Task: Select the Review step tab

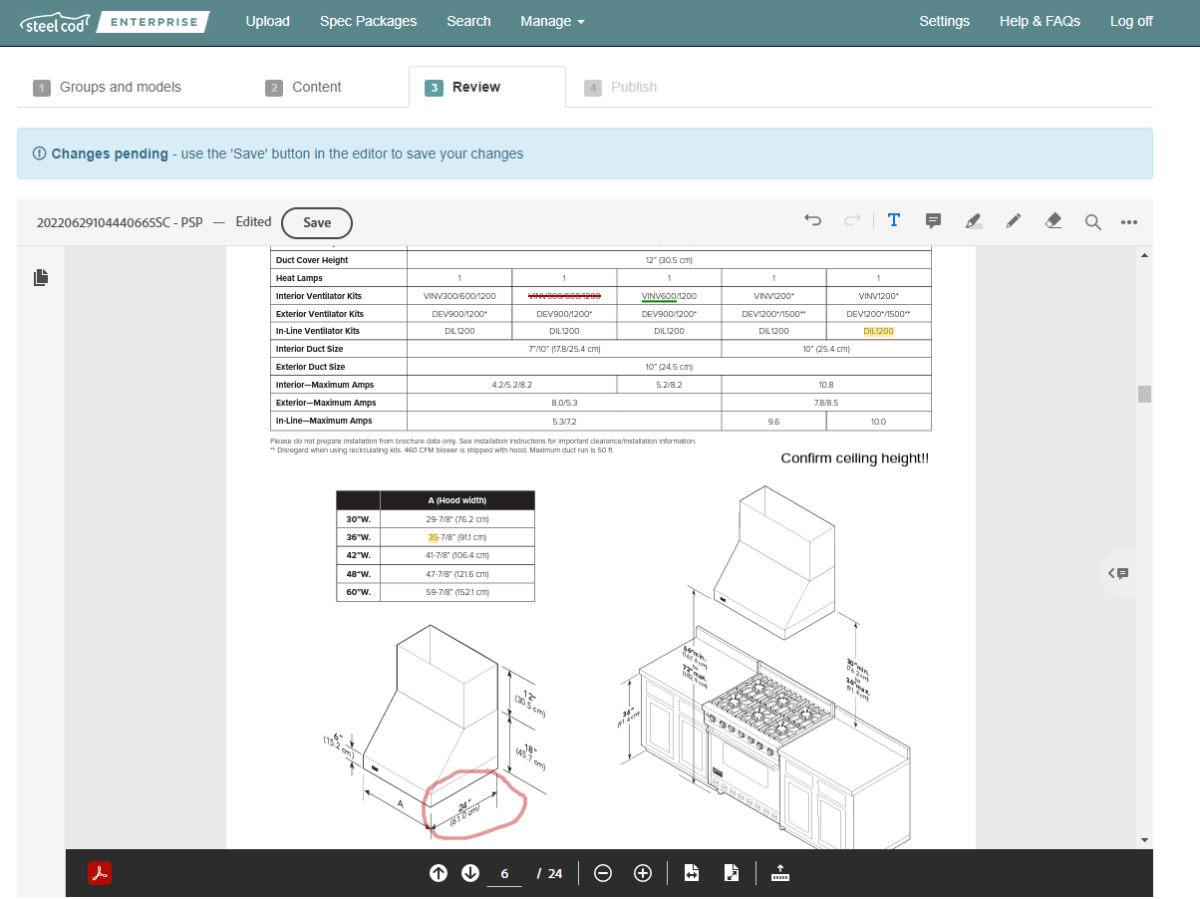Action: pos(487,87)
